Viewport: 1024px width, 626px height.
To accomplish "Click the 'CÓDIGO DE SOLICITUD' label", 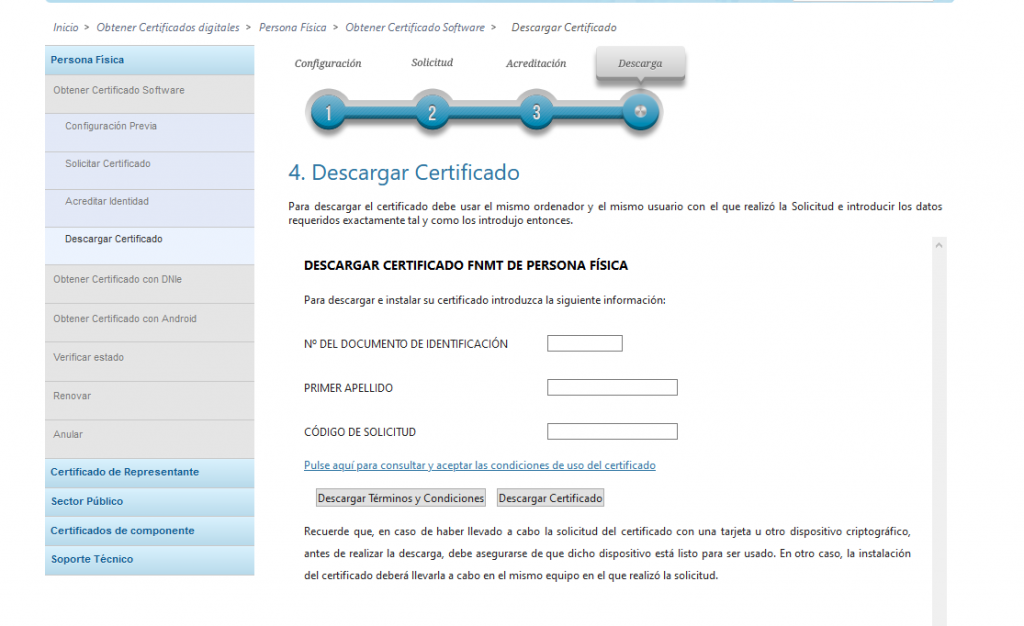I will coord(359,432).
